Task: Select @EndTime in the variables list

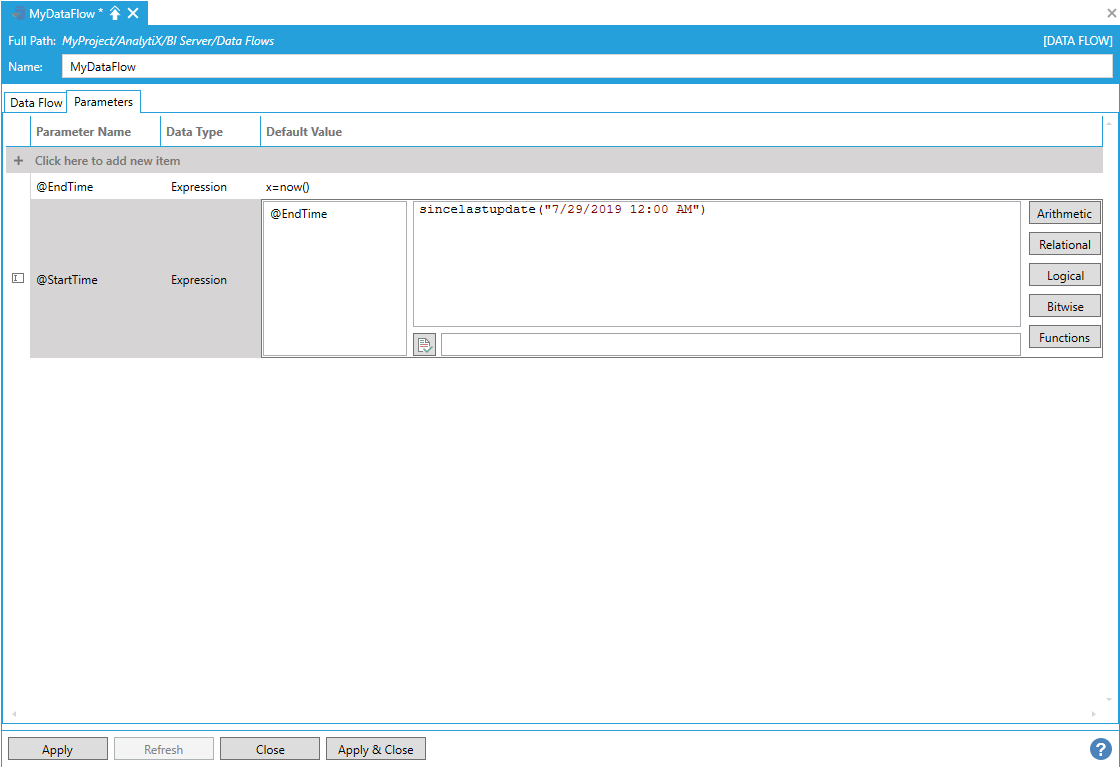Action: 299,214
